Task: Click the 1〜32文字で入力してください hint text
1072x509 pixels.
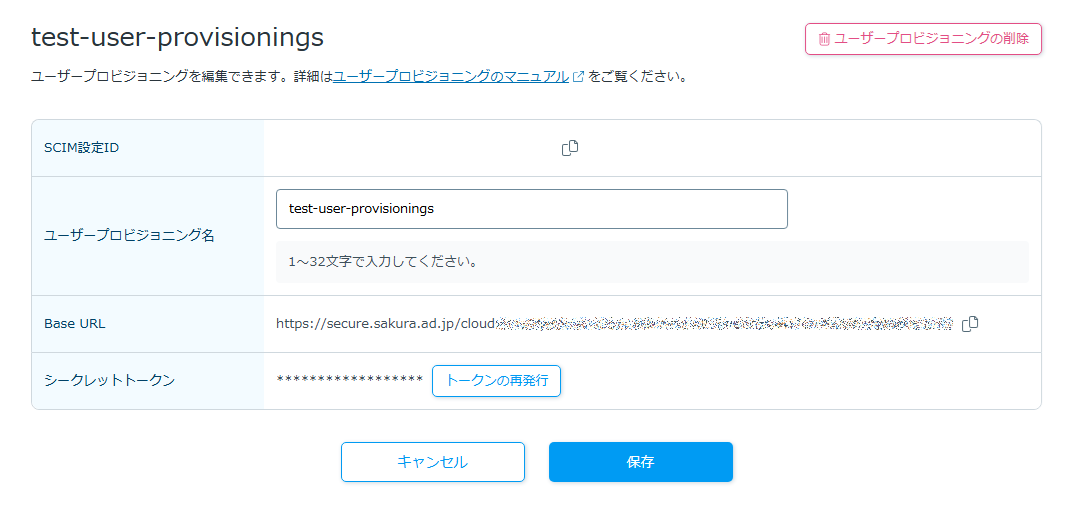Action: [x=382, y=262]
